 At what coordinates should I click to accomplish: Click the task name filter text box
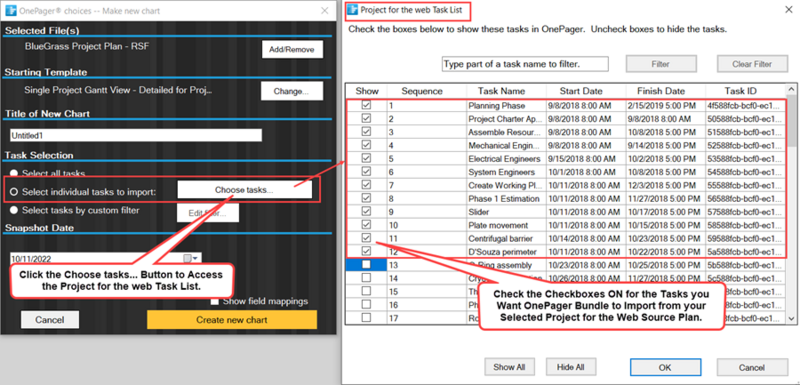click(x=525, y=64)
